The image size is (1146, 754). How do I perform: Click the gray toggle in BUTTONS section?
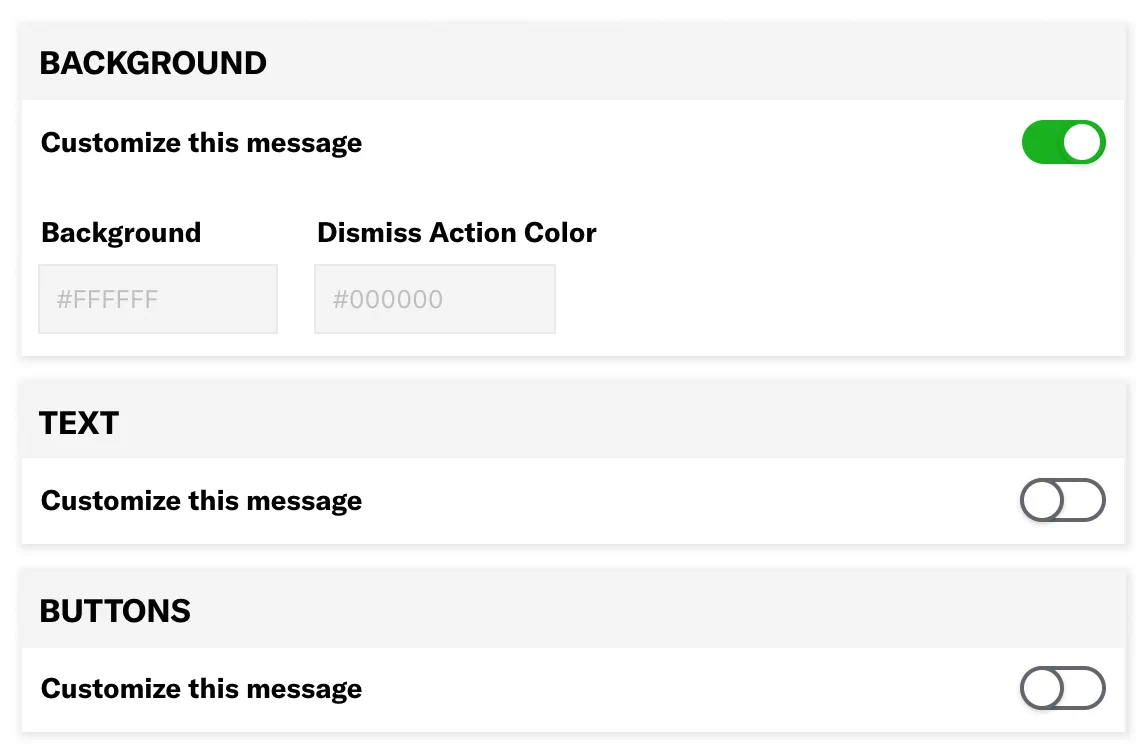[1062, 688]
